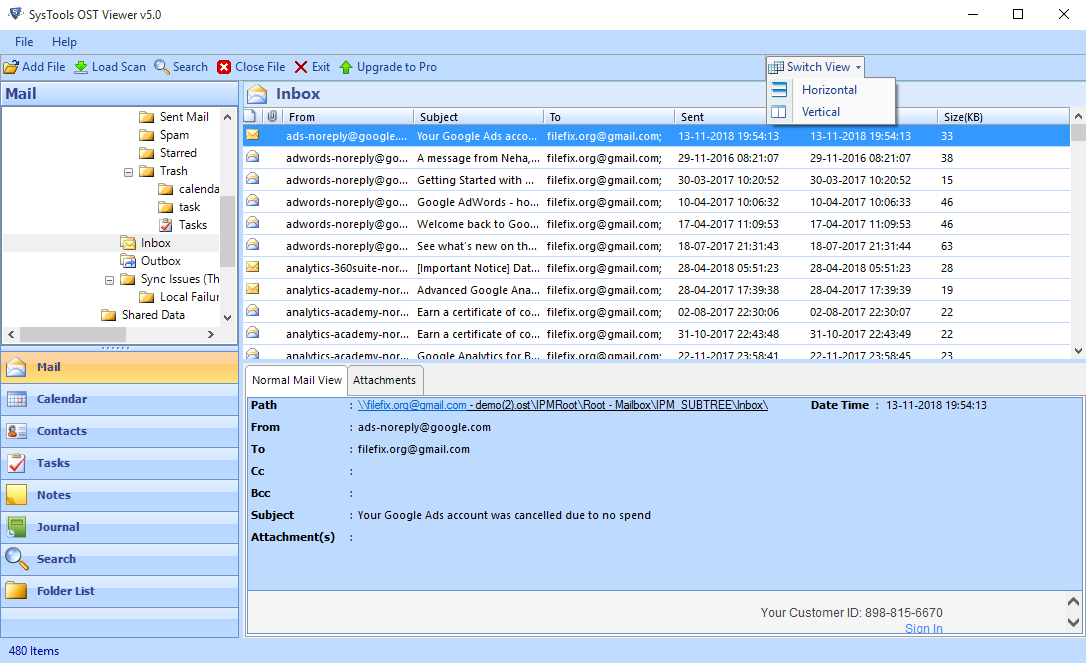Open the File menu
Screen dimensions: 1086x663
point(24,42)
